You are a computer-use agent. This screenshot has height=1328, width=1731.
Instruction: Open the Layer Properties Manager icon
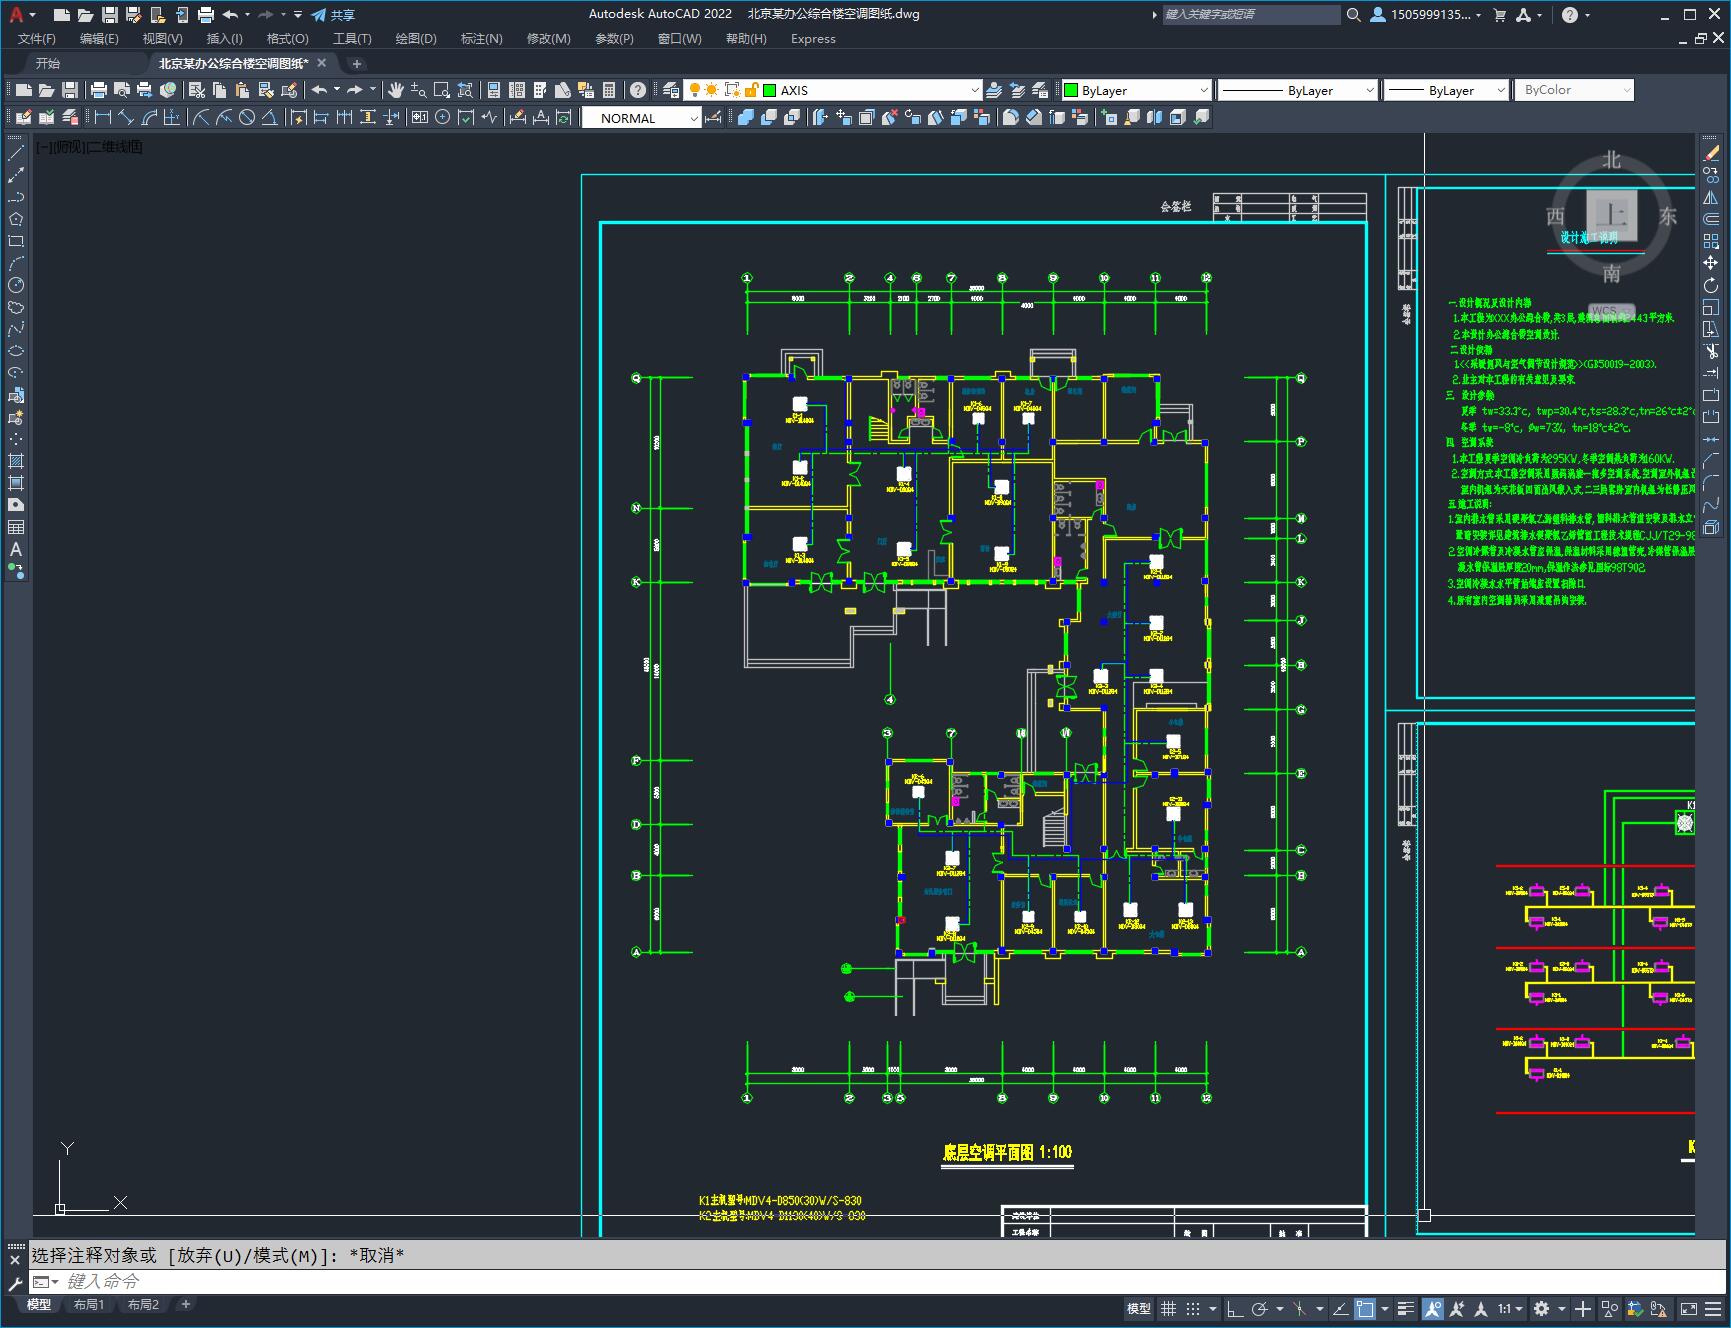pyautogui.click(x=671, y=90)
